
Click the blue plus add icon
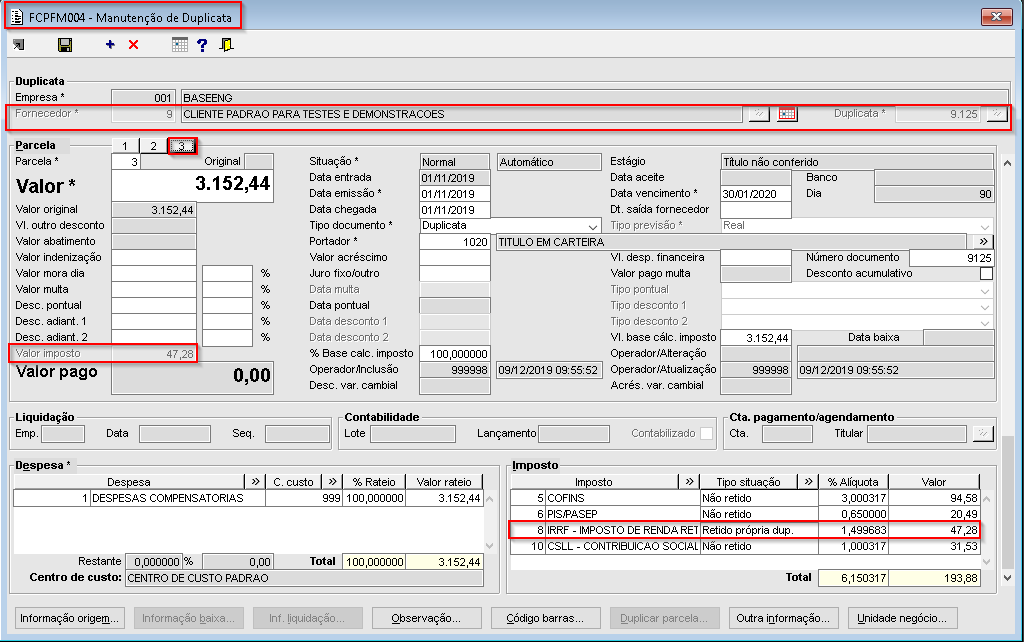pyautogui.click(x=110, y=45)
